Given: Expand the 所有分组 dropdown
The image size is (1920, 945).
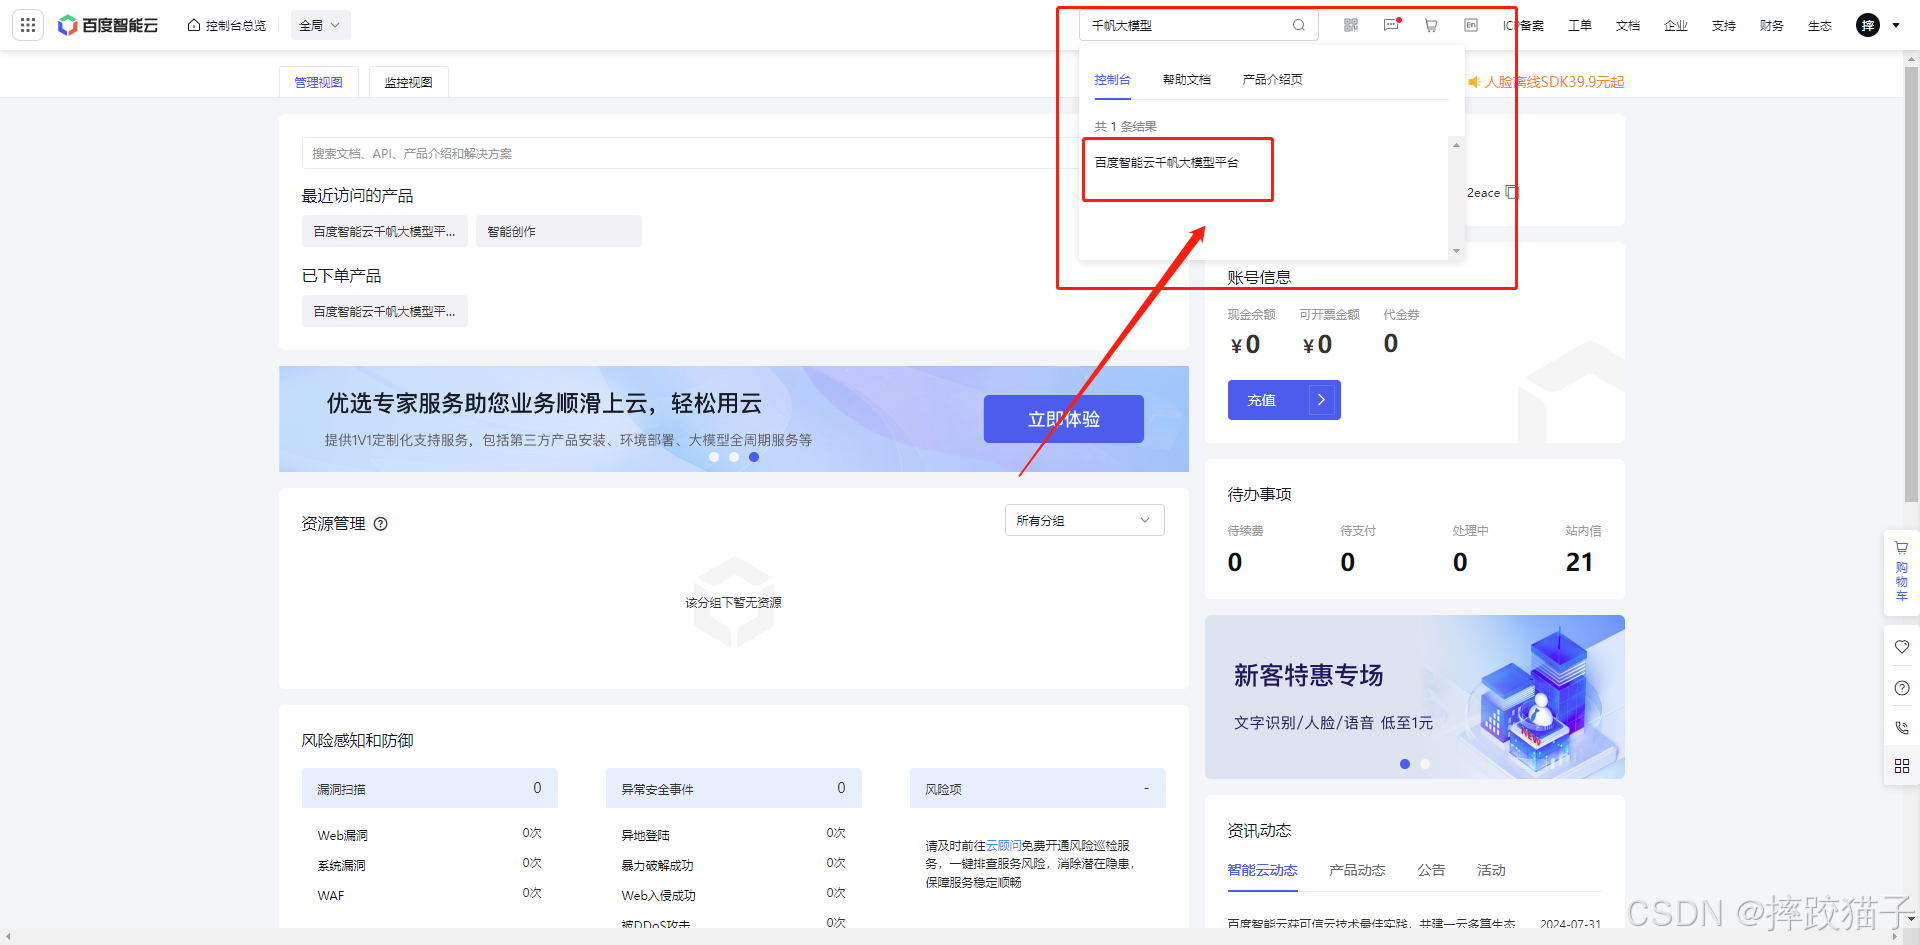Looking at the screenshot, I should 1085,520.
